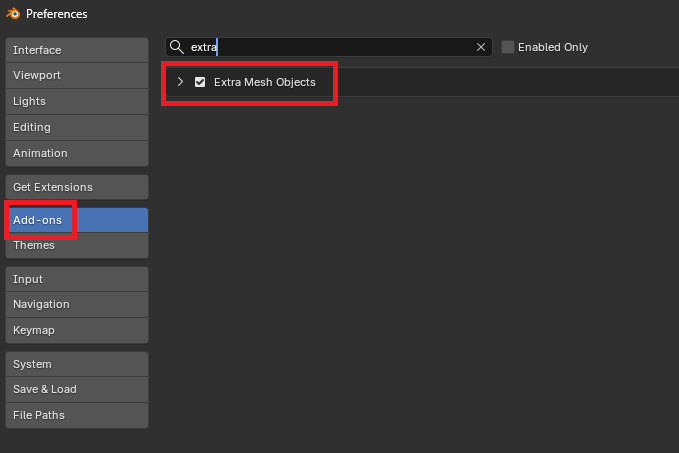Go to Editing preferences
Viewport: 679px width, 453px height.
click(77, 128)
